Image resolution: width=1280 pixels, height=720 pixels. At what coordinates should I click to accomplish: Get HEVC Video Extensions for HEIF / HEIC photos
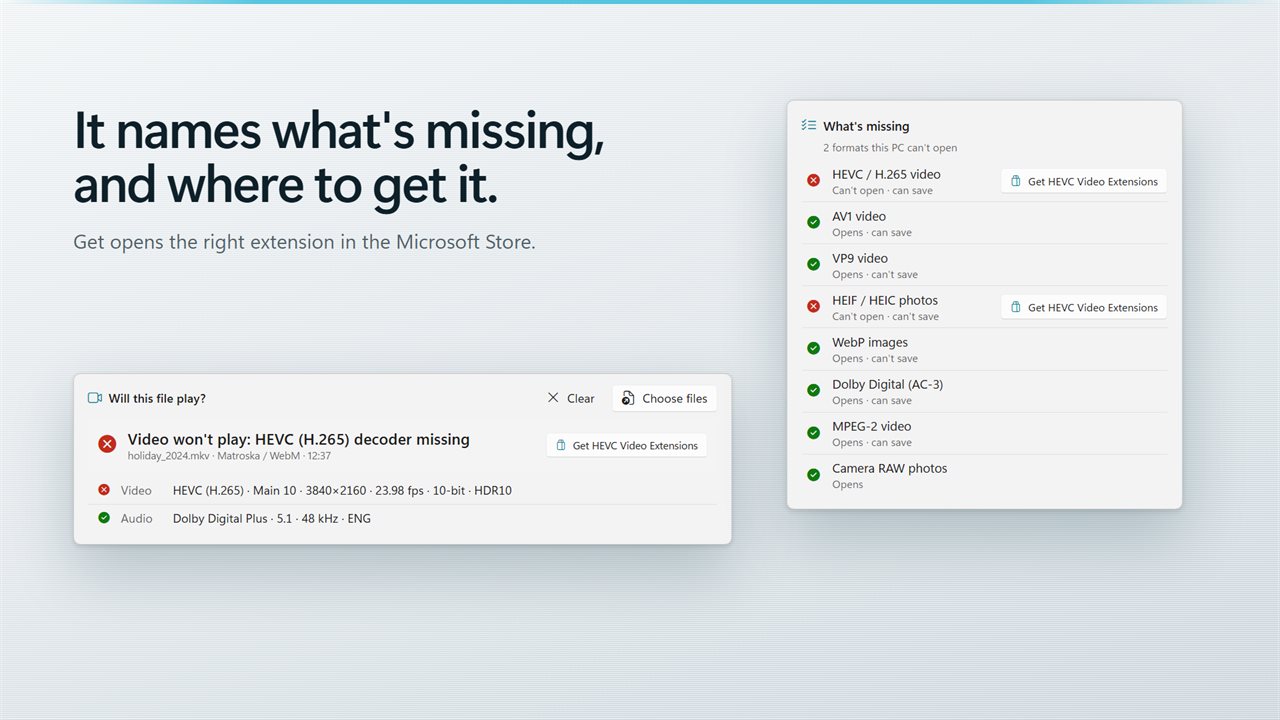pos(1084,307)
